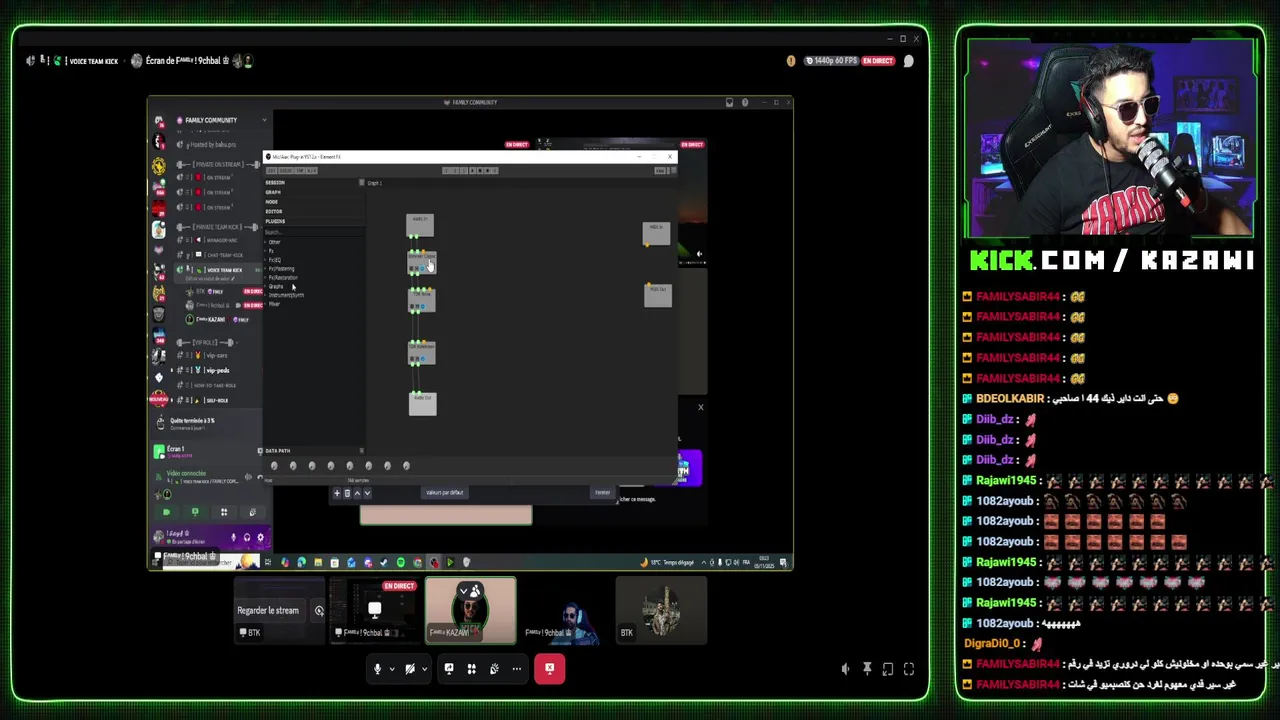Select 9chbal webcam participant tile
This screenshot has height=720, width=1280.
tap(564, 610)
